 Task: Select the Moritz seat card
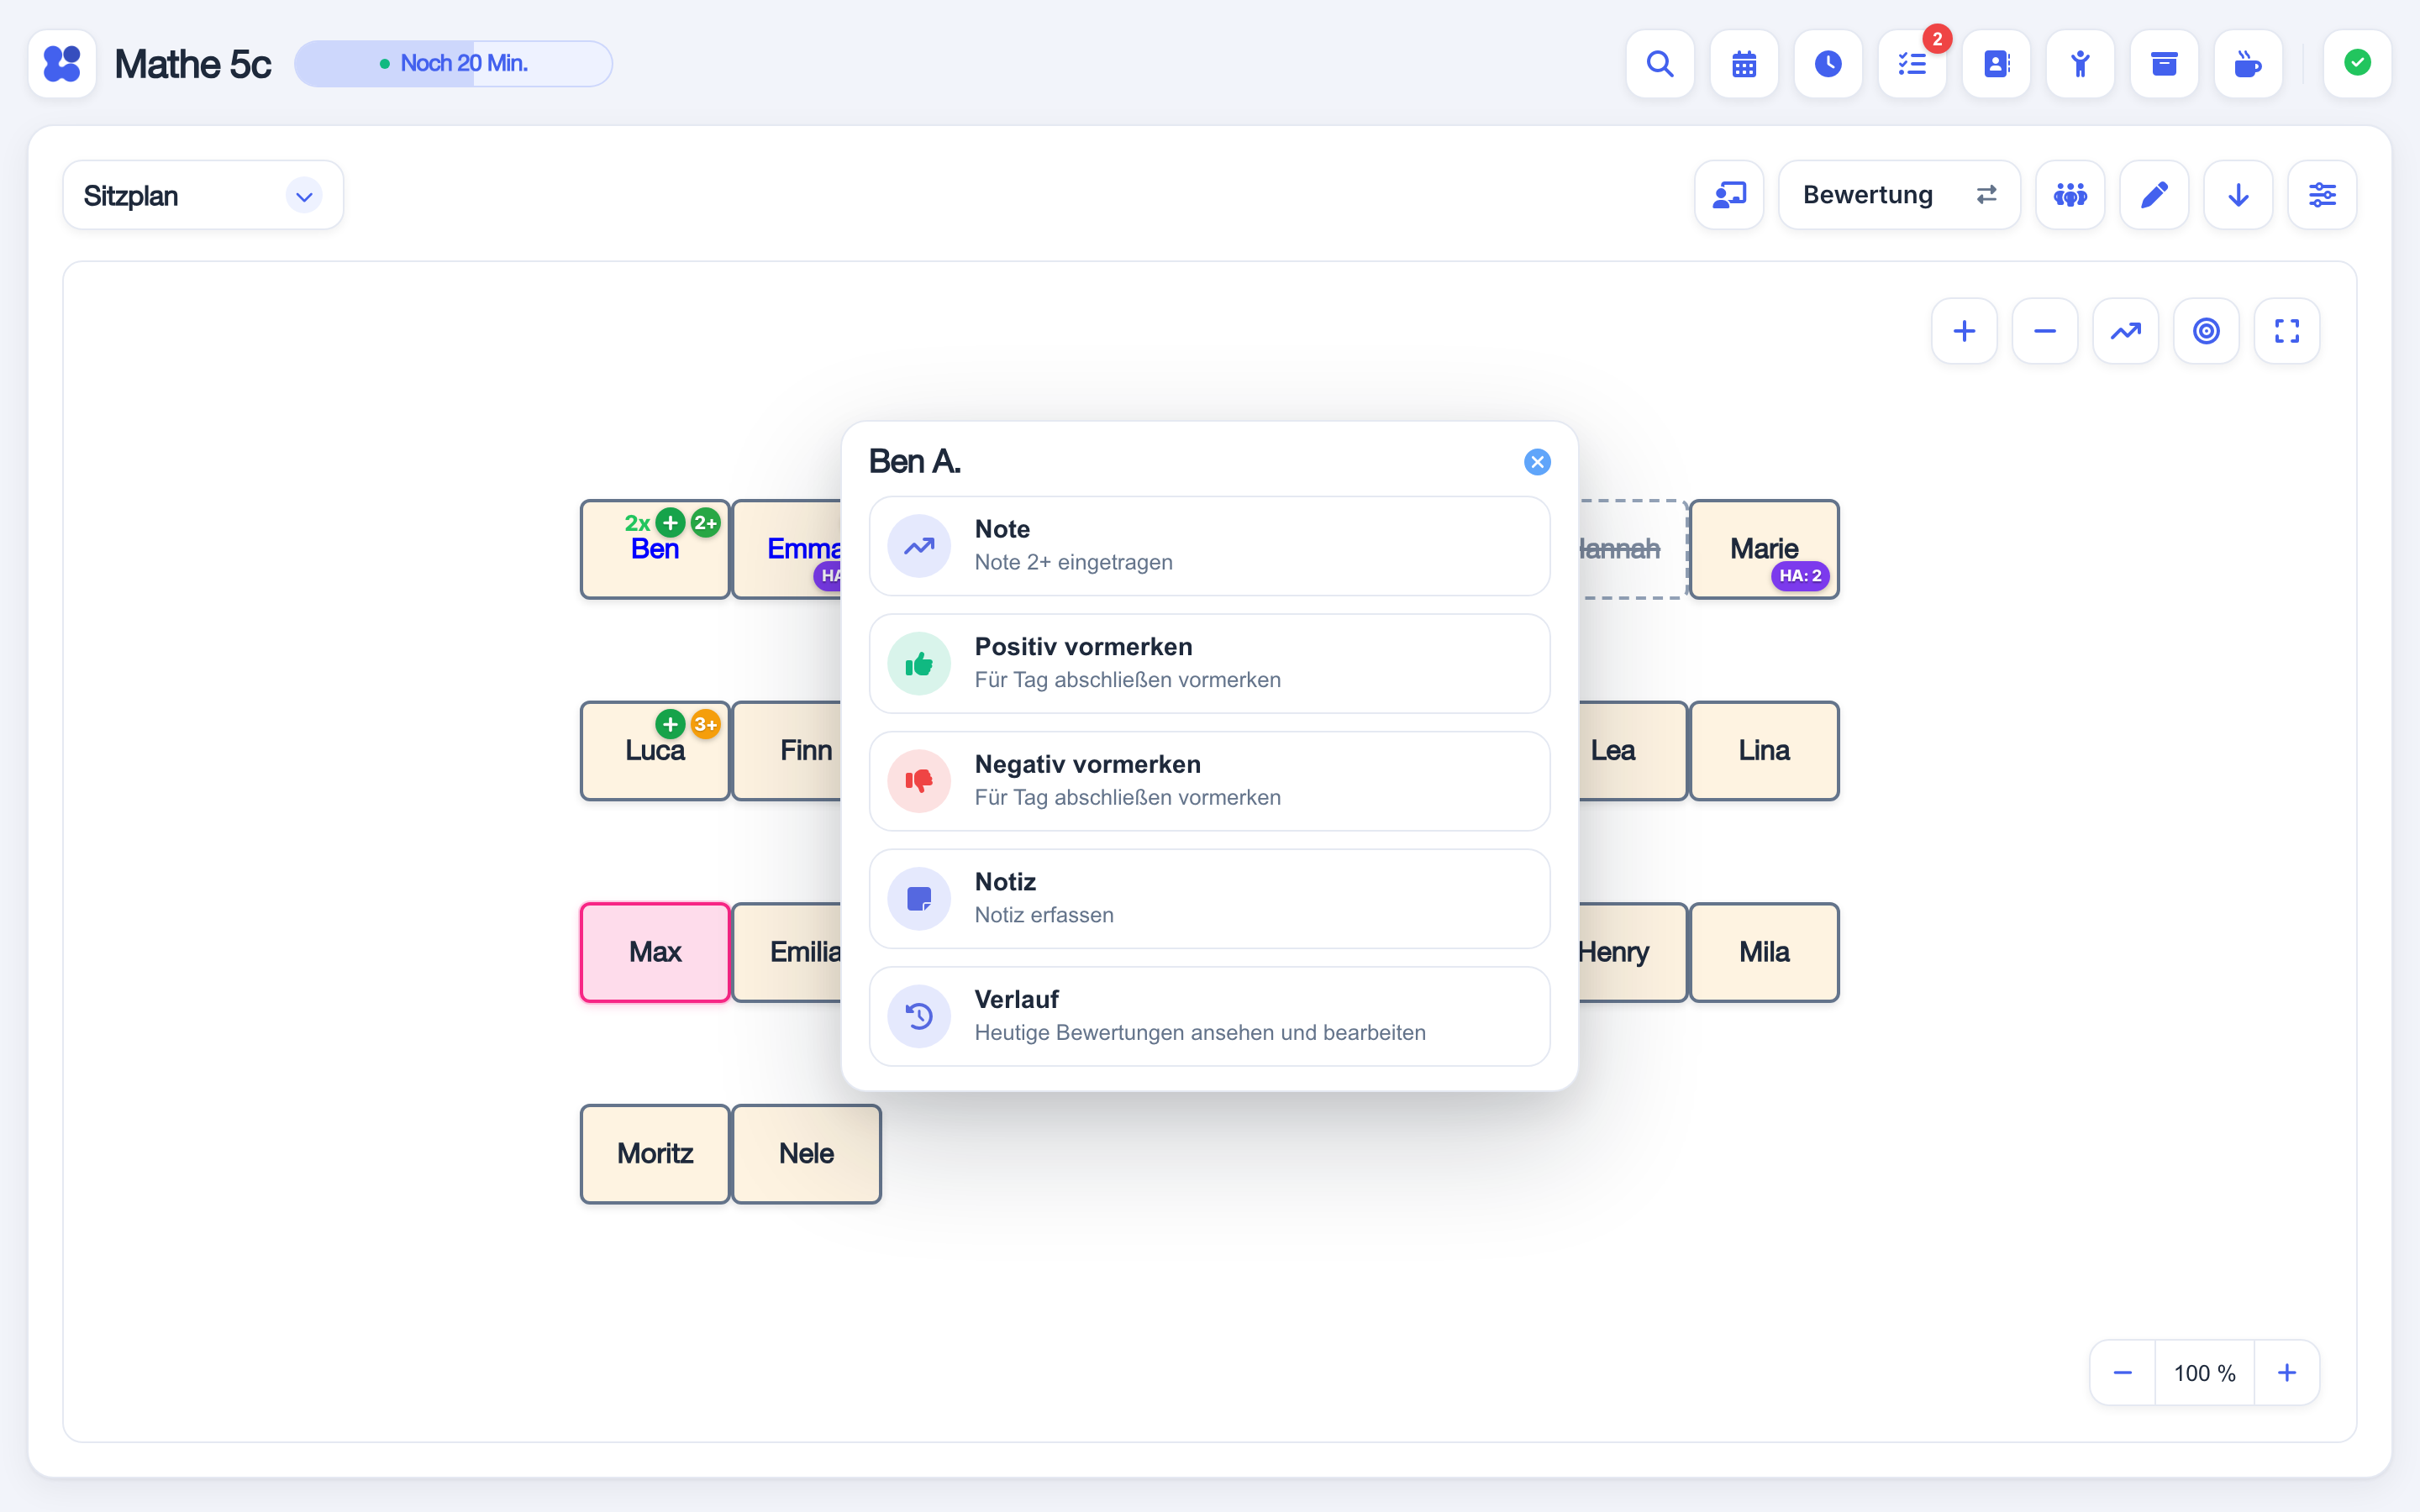tap(655, 1154)
